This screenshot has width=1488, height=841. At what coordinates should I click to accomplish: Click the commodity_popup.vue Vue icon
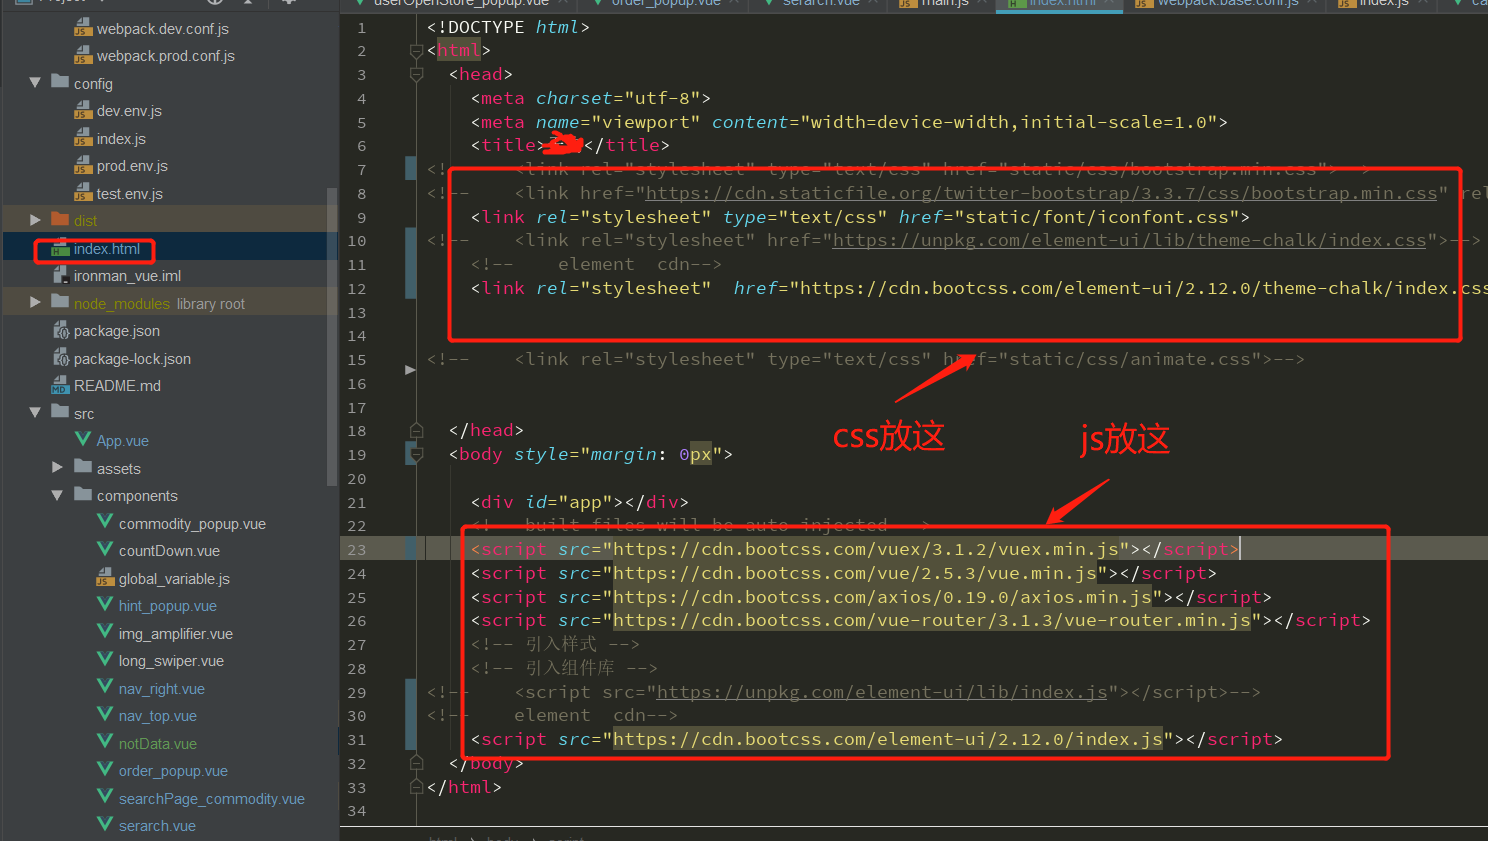(x=105, y=522)
